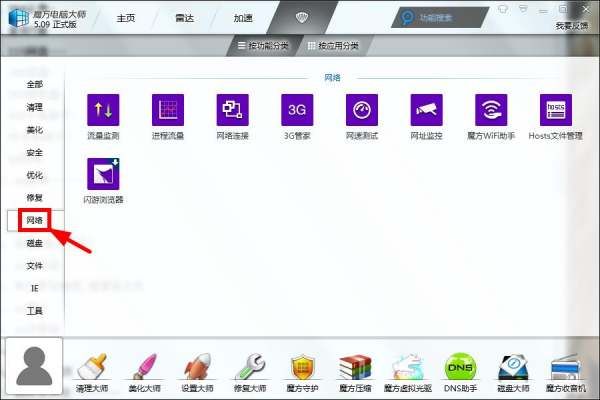Screen dimensions: 600x400
Task: Select 文件 category in sidebar
Action: tap(34, 265)
